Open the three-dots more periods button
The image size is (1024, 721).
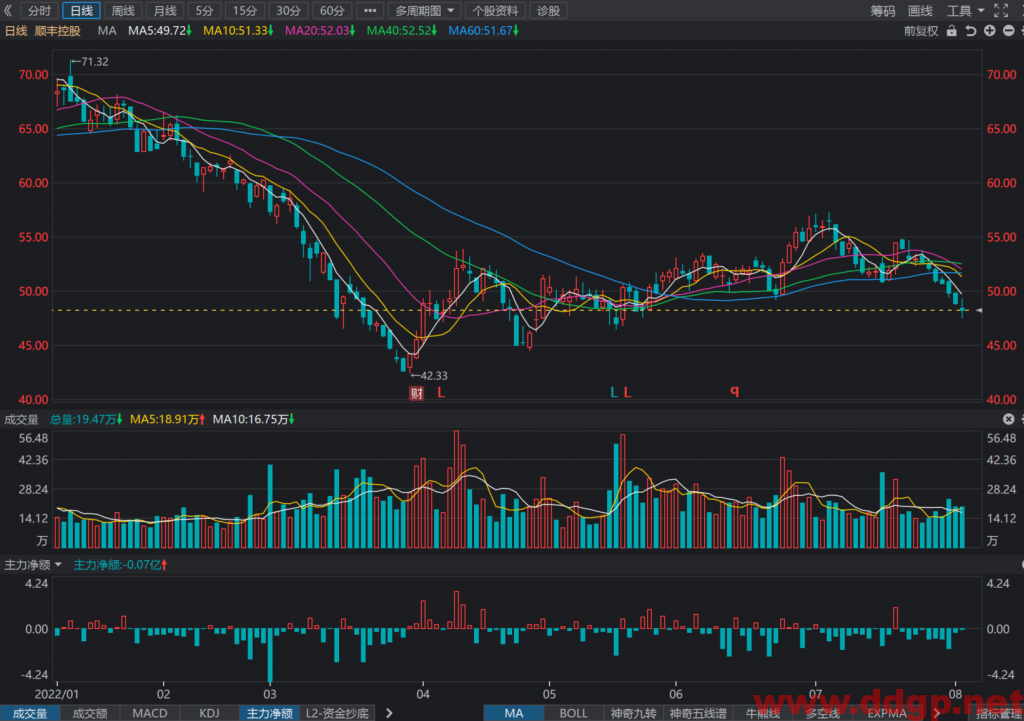[370, 10]
